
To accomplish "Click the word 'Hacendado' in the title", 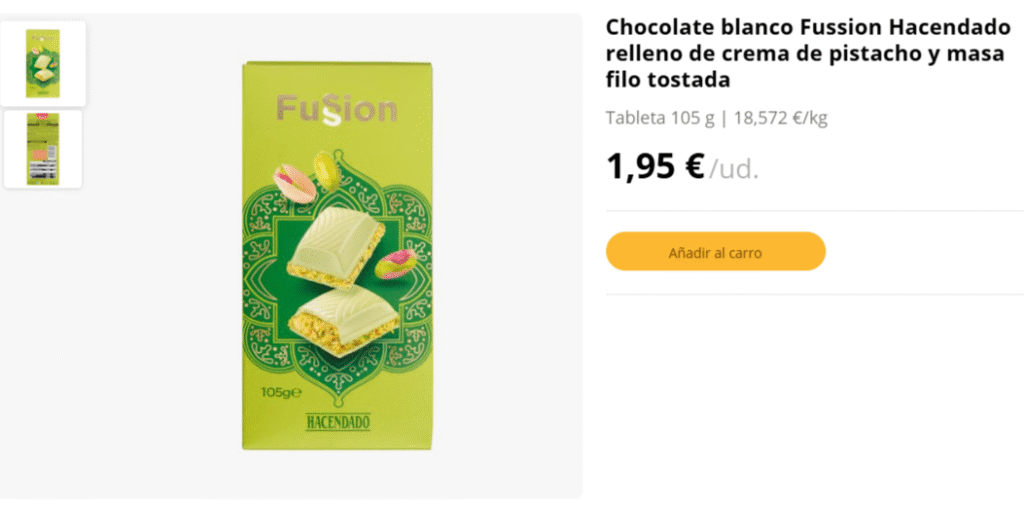I will pos(946,27).
